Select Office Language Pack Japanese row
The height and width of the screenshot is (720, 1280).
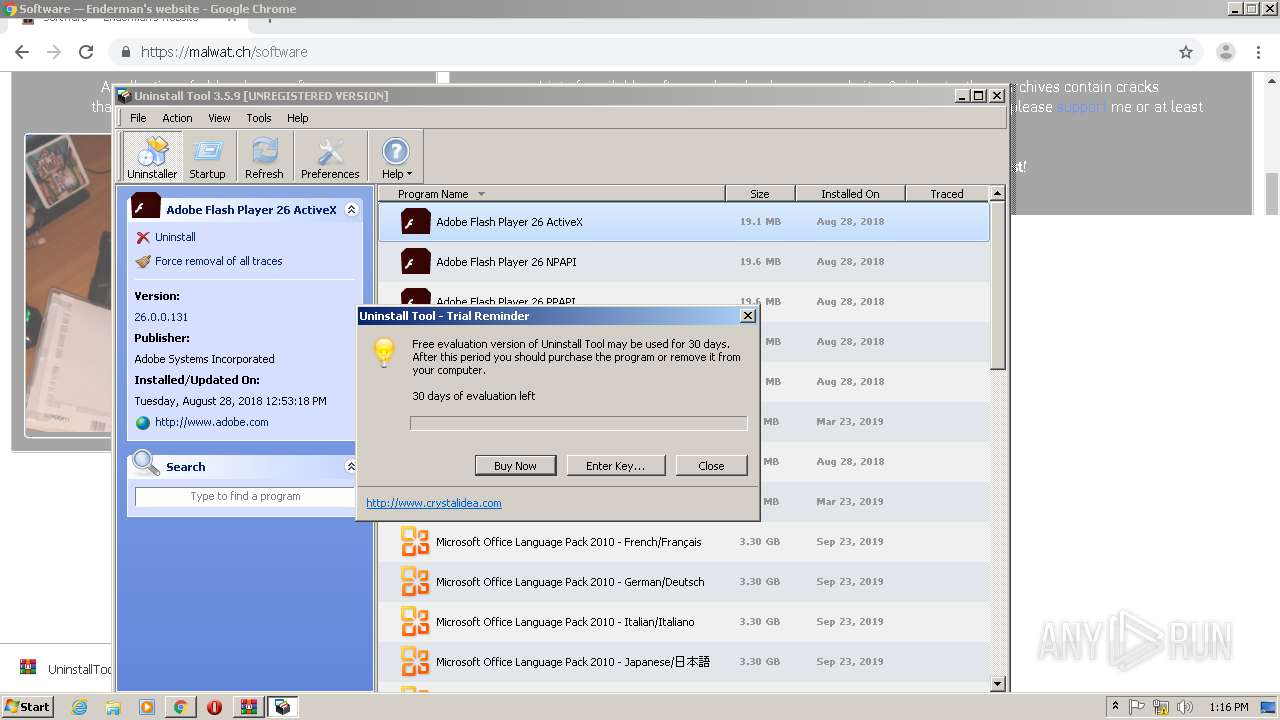pos(684,662)
